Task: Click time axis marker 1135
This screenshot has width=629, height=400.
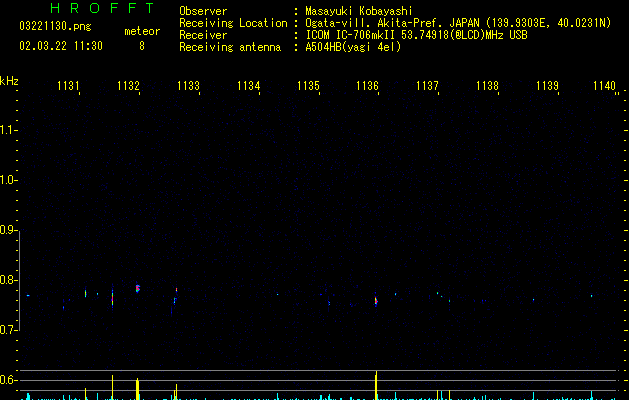Action: (308, 85)
